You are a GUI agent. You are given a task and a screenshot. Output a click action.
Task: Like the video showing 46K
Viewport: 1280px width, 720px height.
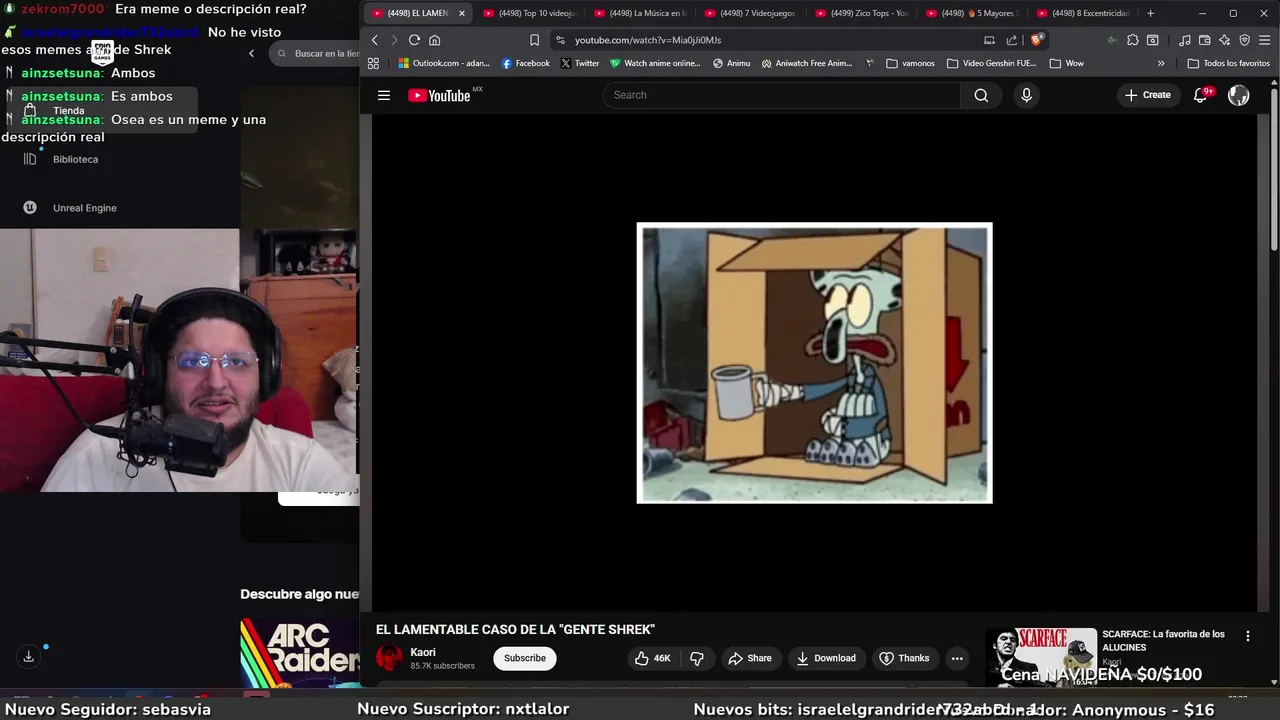click(x=653, y=658)
